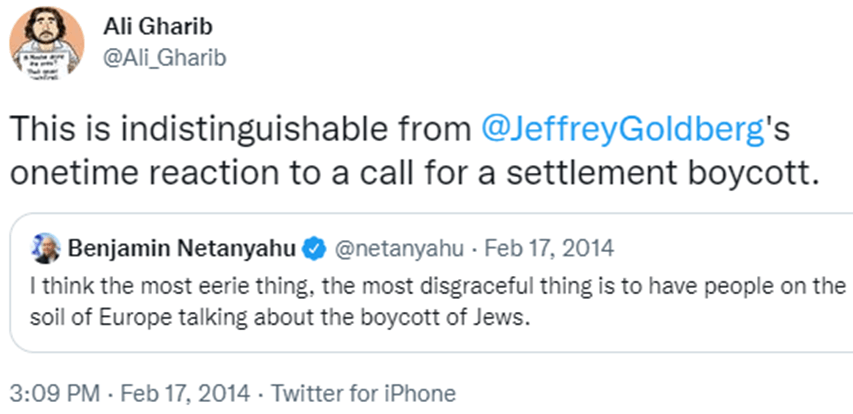853x414 pixels.
Task: Click Benjamin Netanyahu's small profile photo
Action: (46, 244)
